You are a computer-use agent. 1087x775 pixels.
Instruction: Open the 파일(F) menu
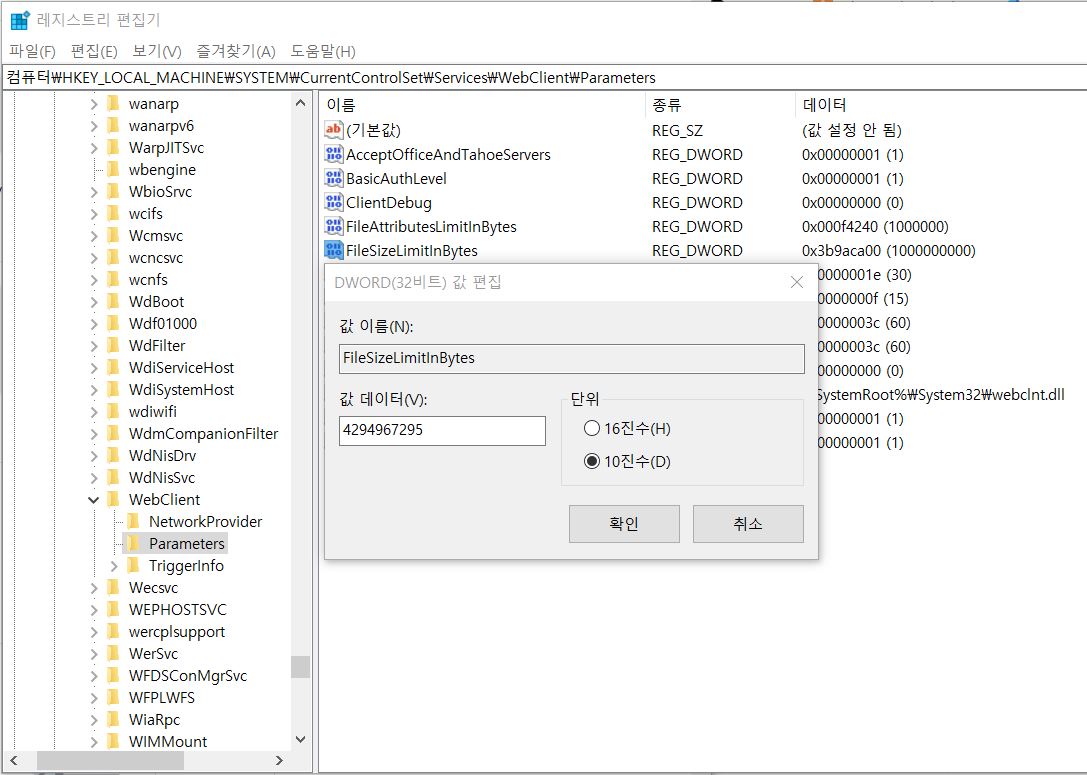coord(32,51)
